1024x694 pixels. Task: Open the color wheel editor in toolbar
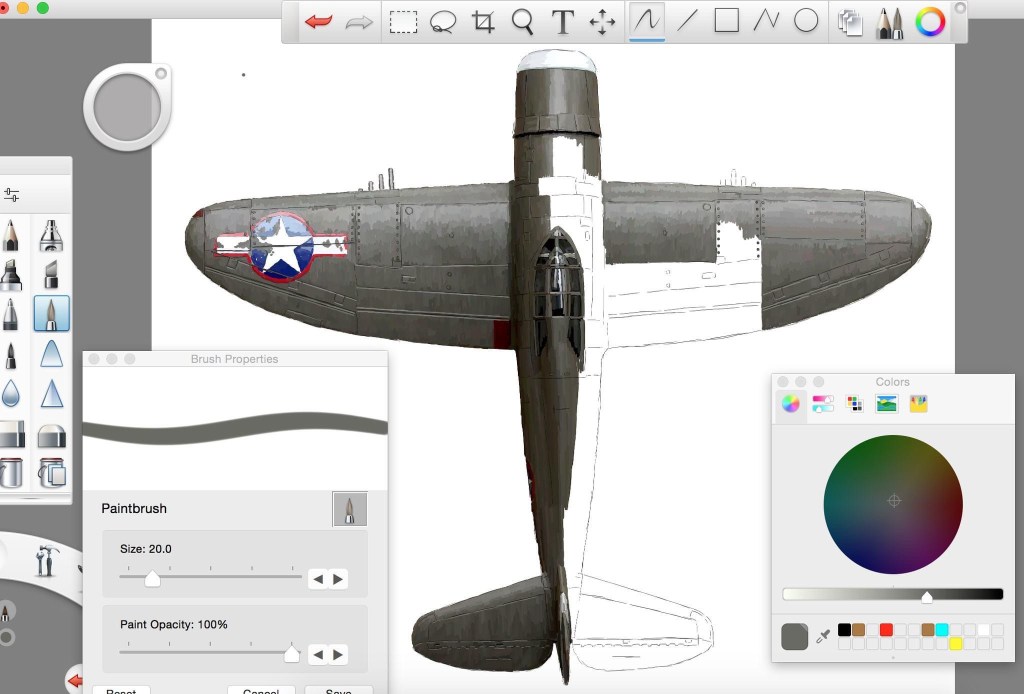pos(930,21)
